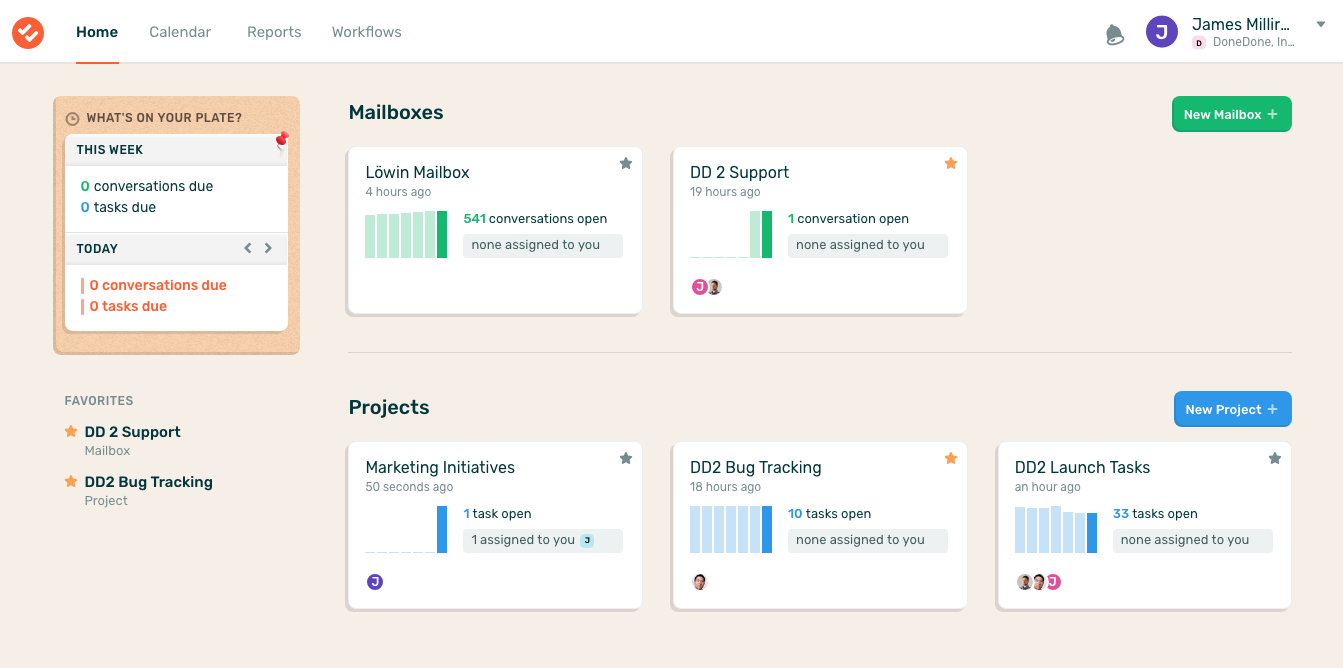The image size is (1343, 668).
Task: Open DD2 Bug Tracking from Favorites list
Action: click(148, 482)
